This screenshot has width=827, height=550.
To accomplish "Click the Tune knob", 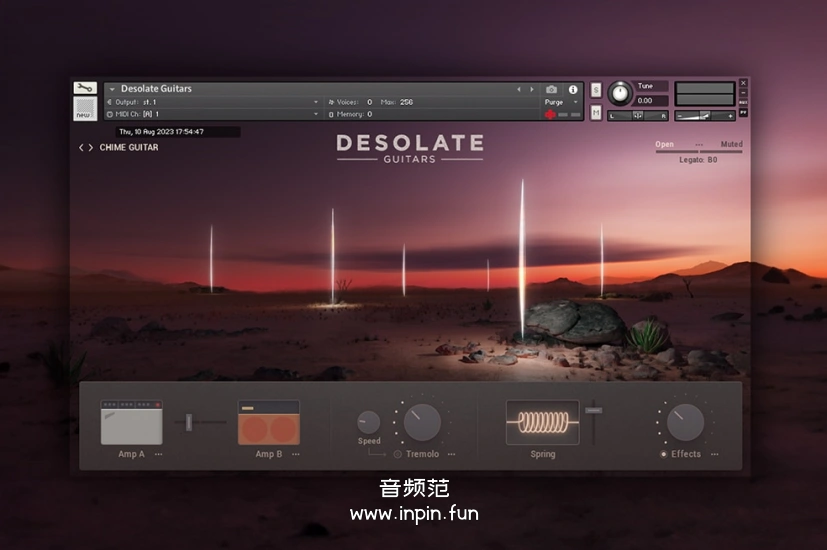I will coord(620,93).
